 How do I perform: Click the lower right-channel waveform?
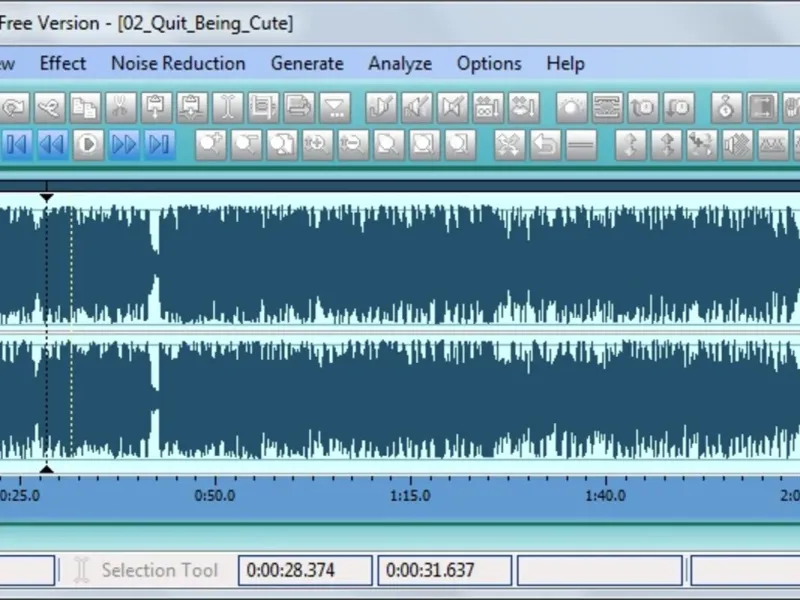400,400
